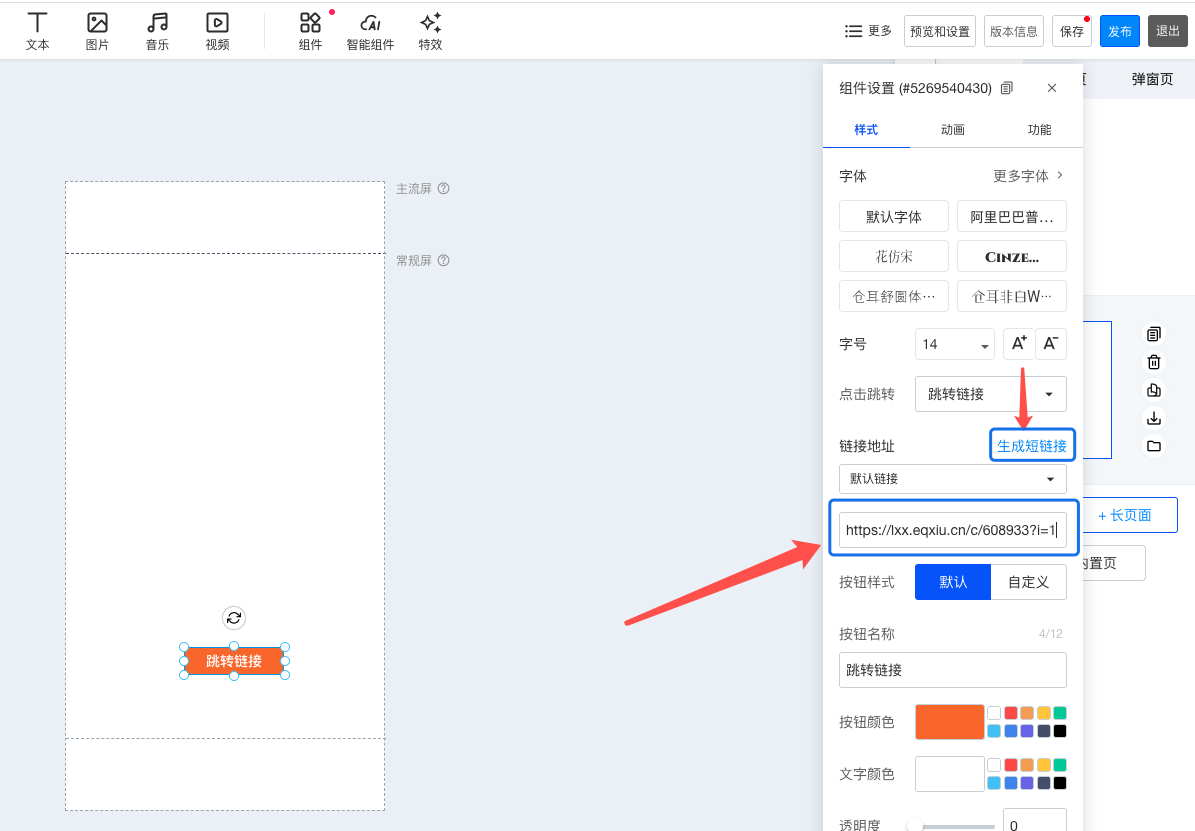Click the 透明度 slider handle

[x=916, y=826]
